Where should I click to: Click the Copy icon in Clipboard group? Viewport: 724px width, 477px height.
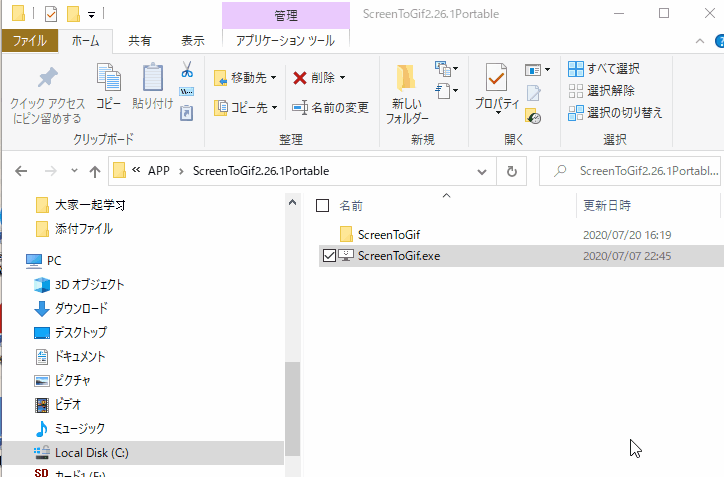(x=109, y=77)
